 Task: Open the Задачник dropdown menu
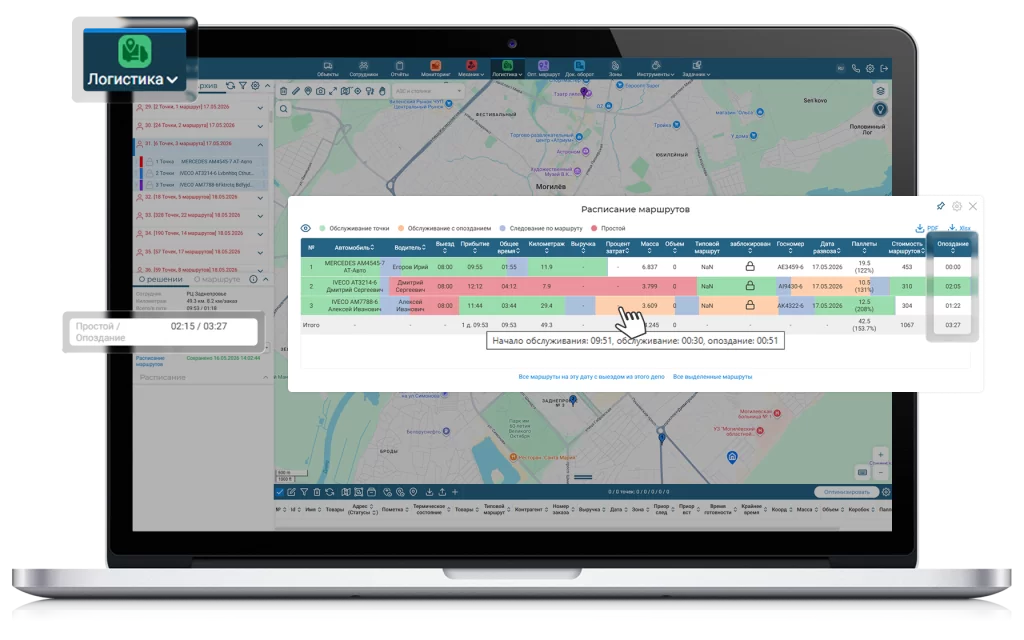coord(696,69)
